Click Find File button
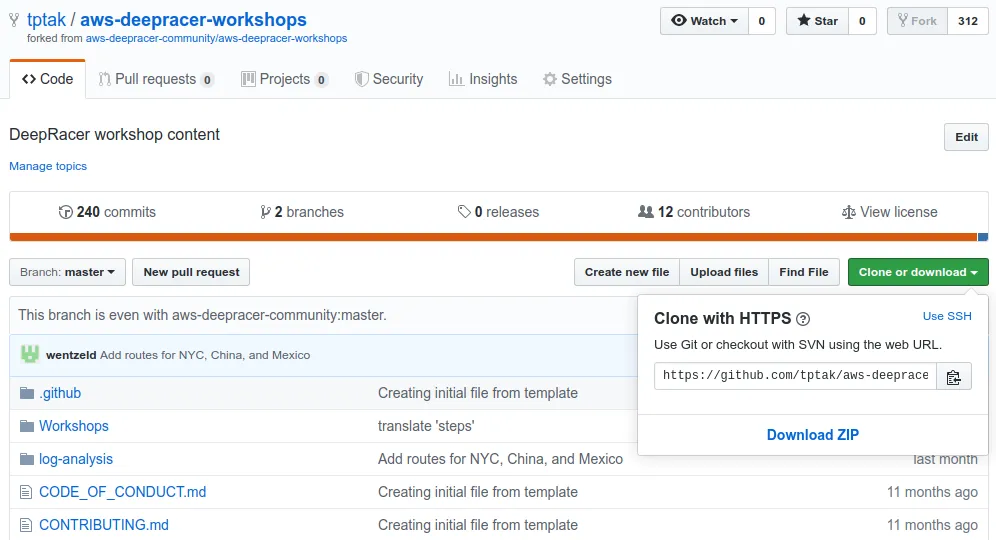Screen dimensions: 996x540 [x=804, y=273]
